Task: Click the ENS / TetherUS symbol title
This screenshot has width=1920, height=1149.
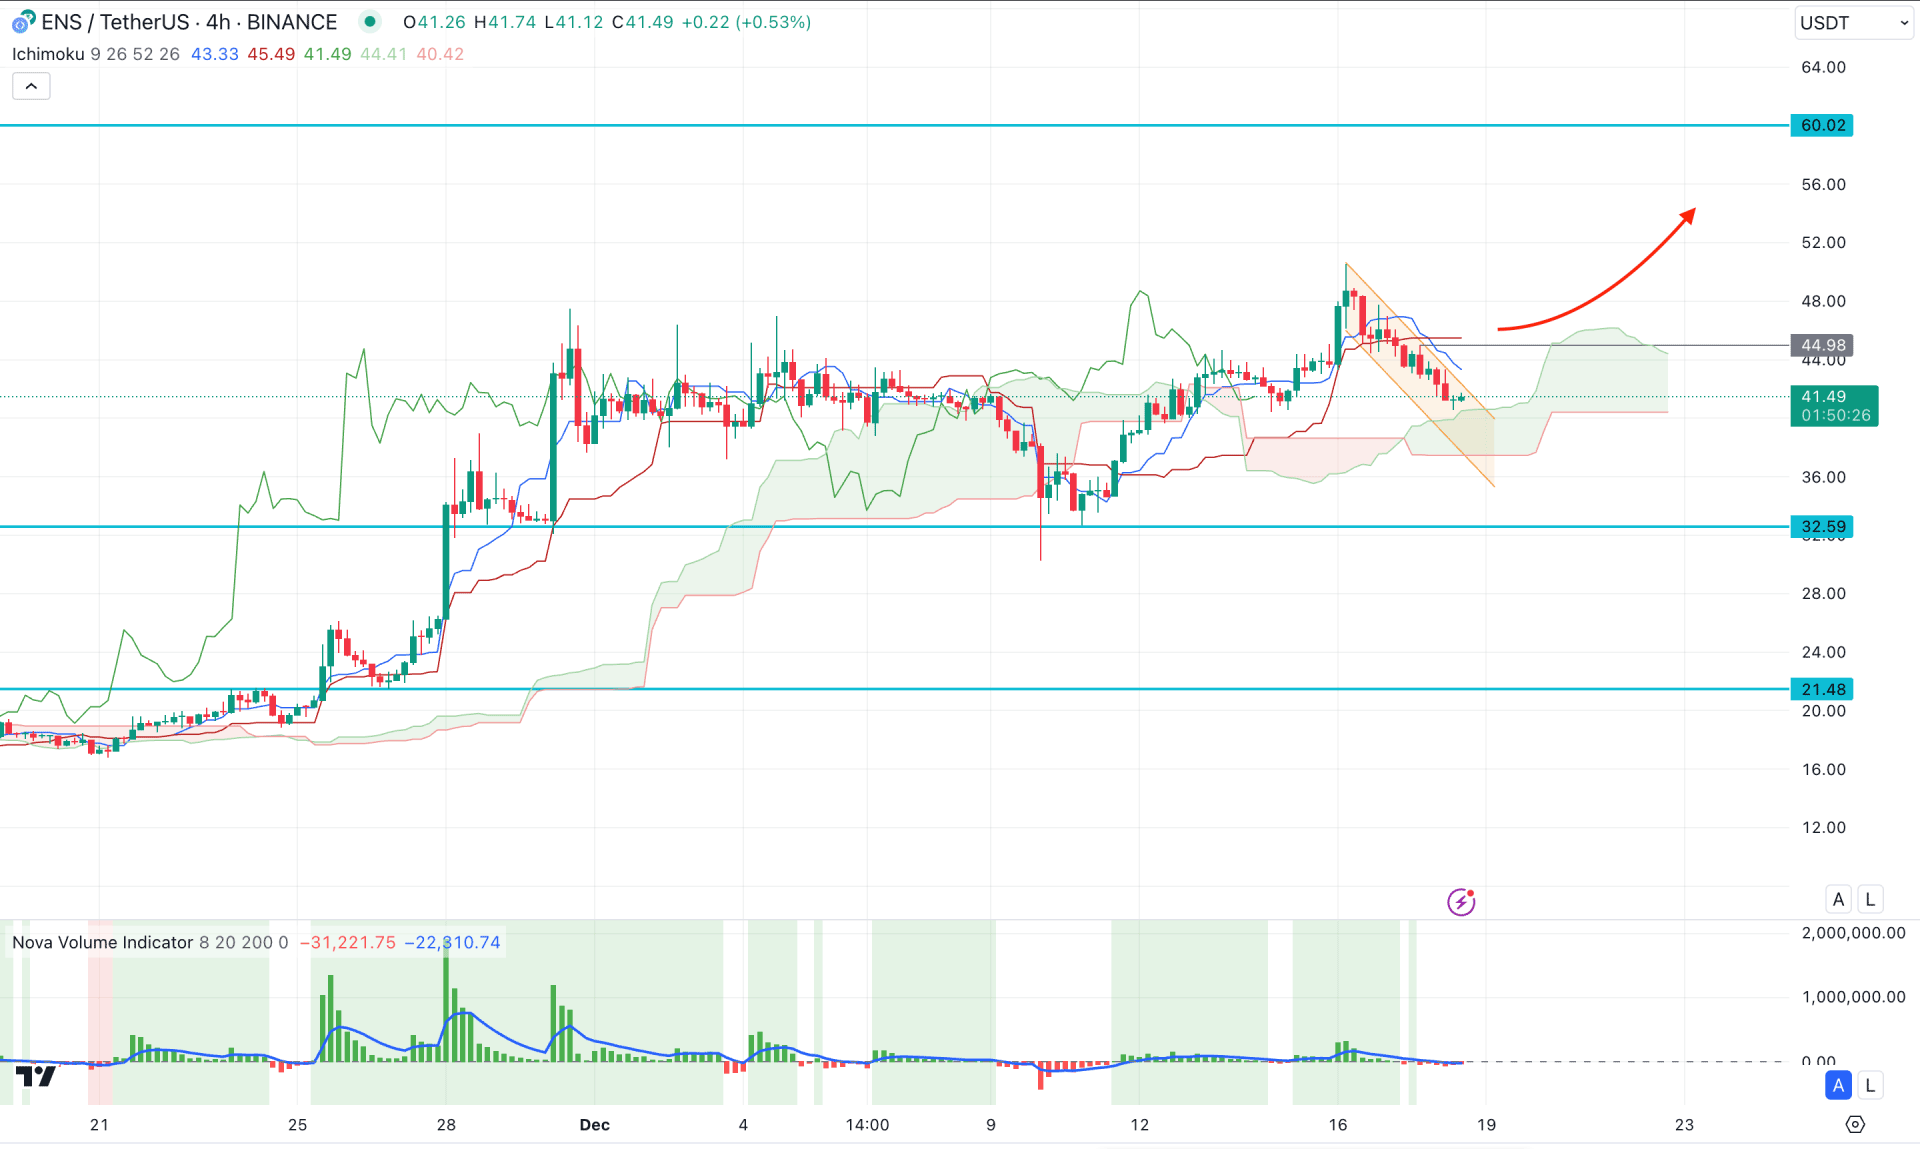Action: coord(115,22)
